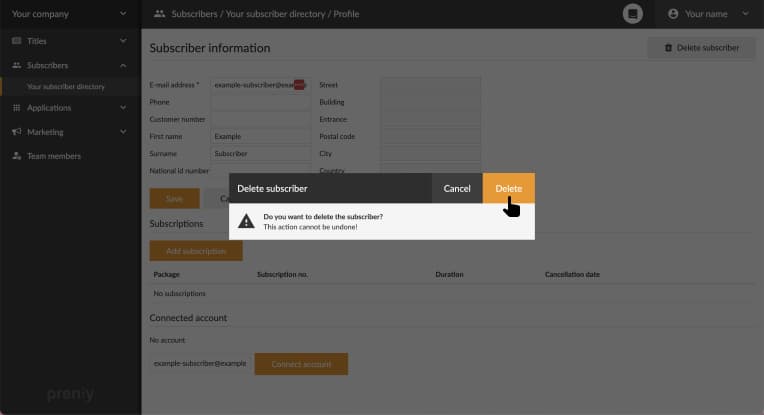Click the warning triangle icon in dialog
Image resolution: width=764 pixels, height=415 pixels.
(x=246, y=221)
